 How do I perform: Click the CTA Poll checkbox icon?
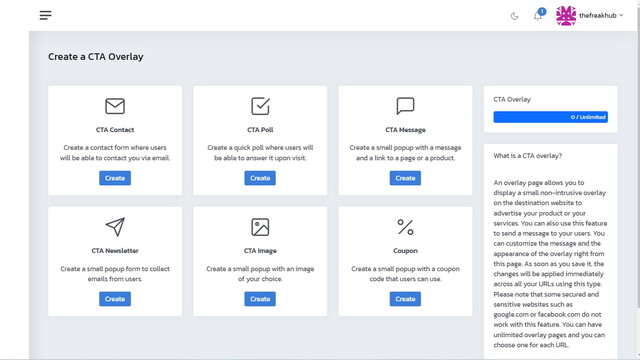260,106
